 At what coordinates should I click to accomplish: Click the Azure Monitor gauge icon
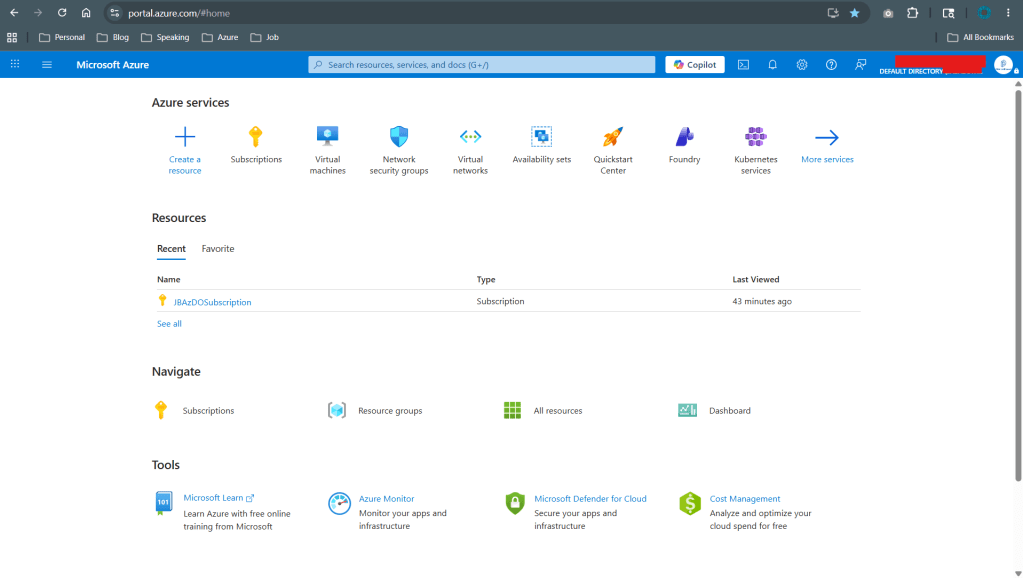(339, 504)
